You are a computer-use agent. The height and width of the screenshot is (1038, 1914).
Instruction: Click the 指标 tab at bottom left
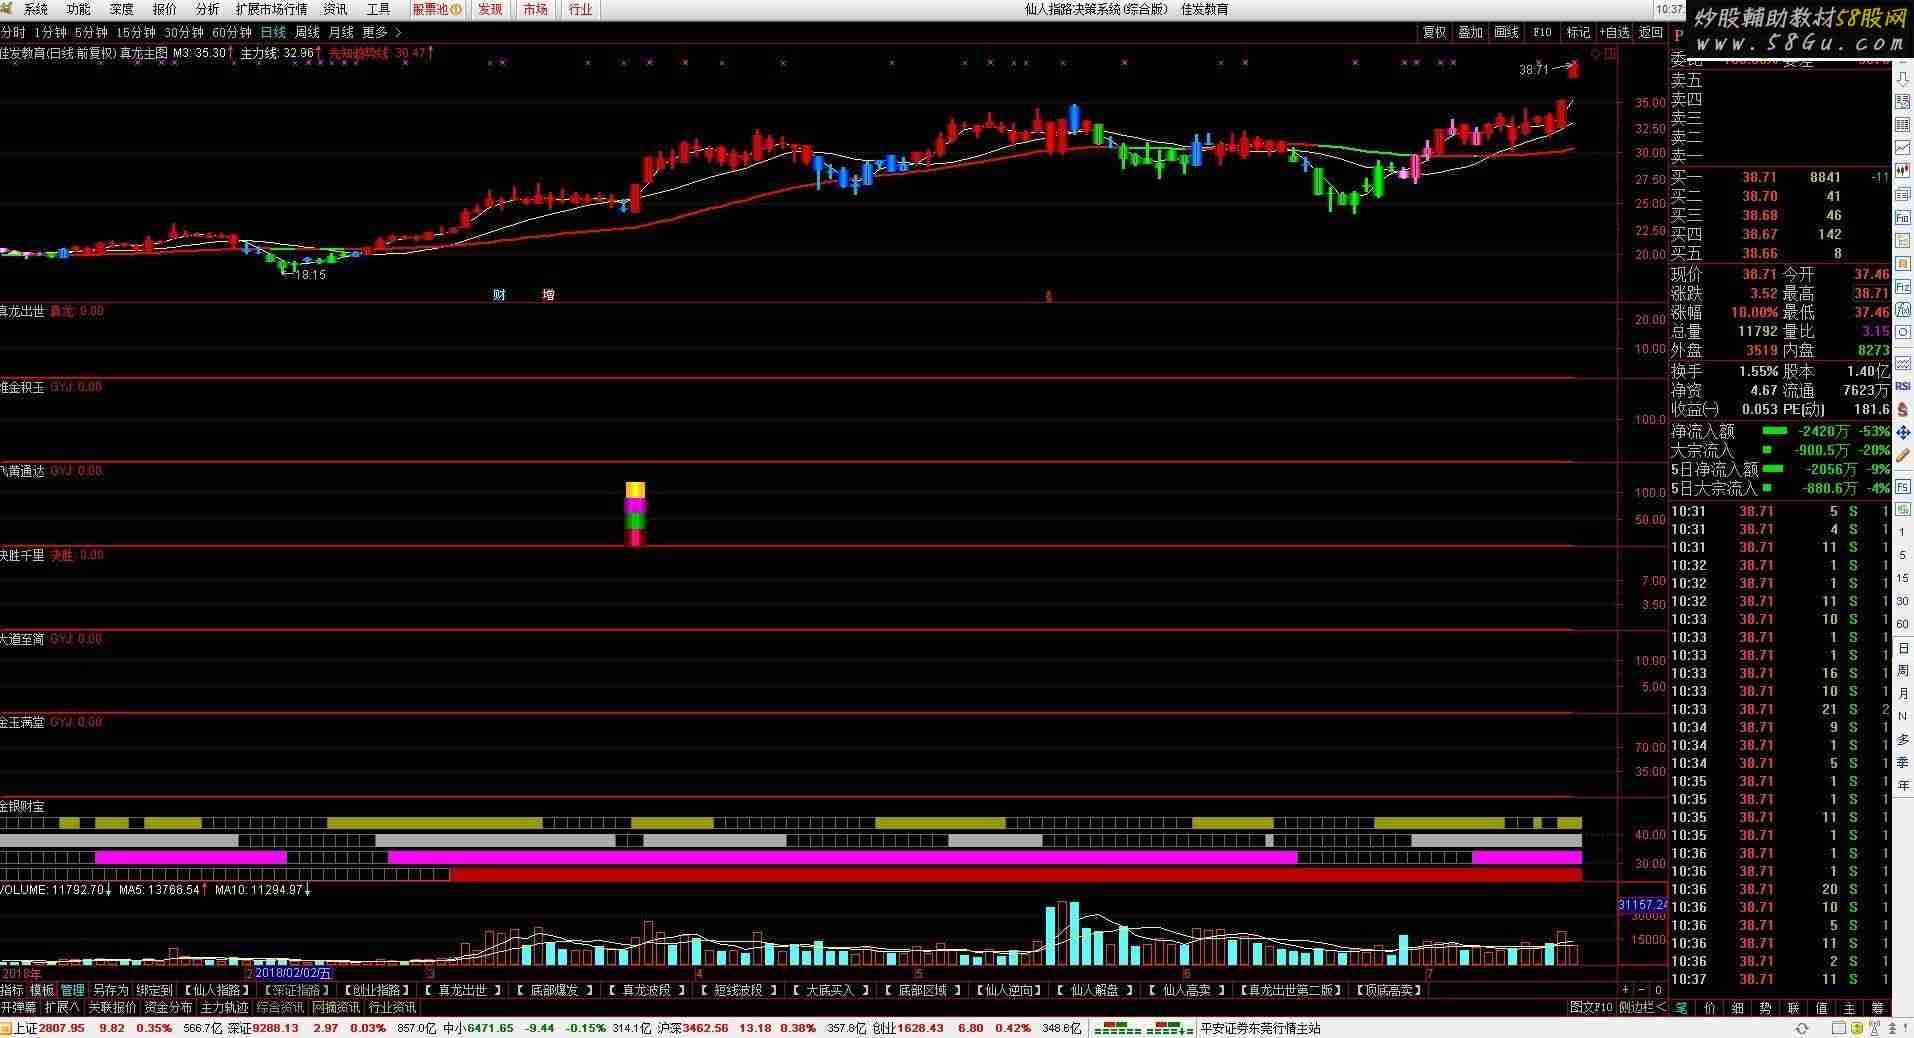(x=12, y=990)
